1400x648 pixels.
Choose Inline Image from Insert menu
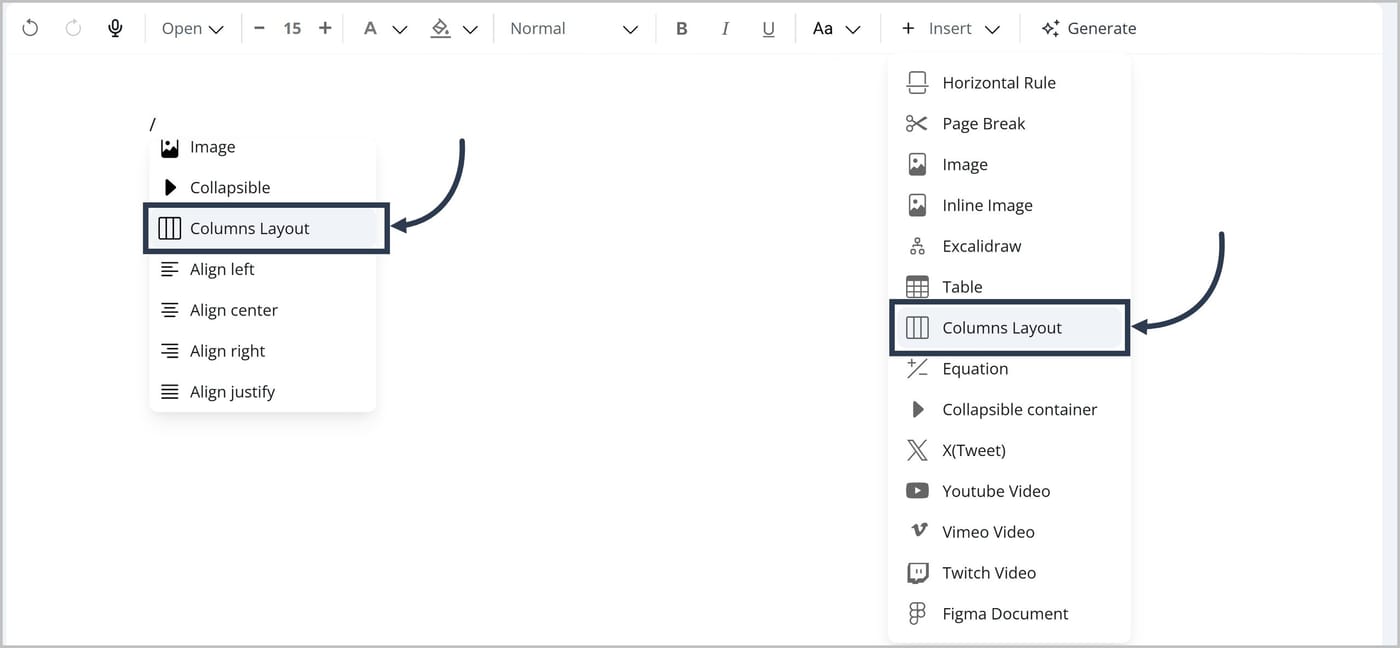pos(1009,206)
